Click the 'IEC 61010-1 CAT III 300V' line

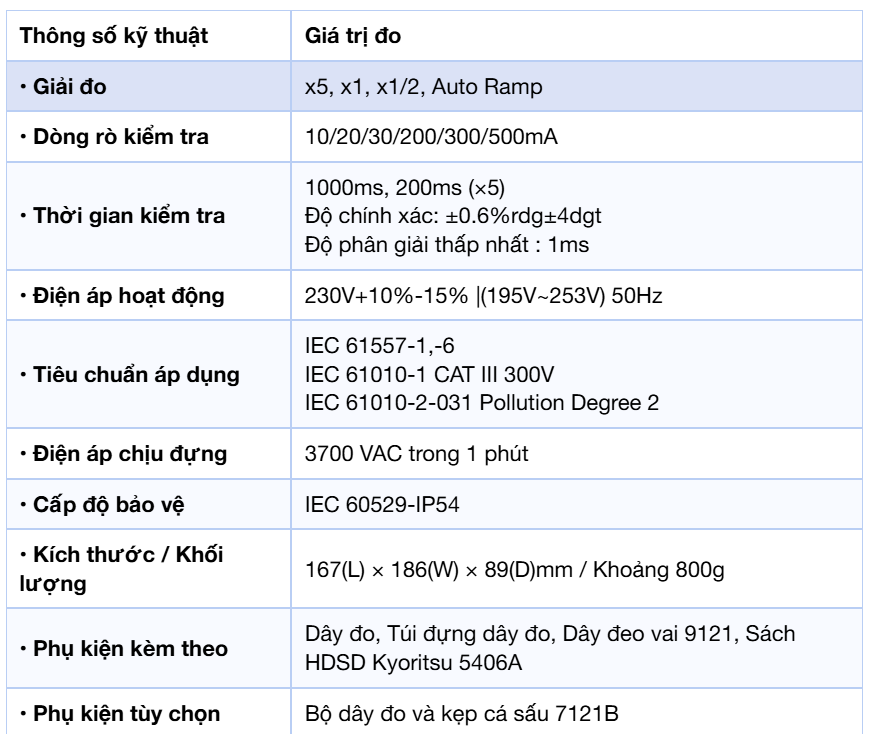tap(429, 375)
